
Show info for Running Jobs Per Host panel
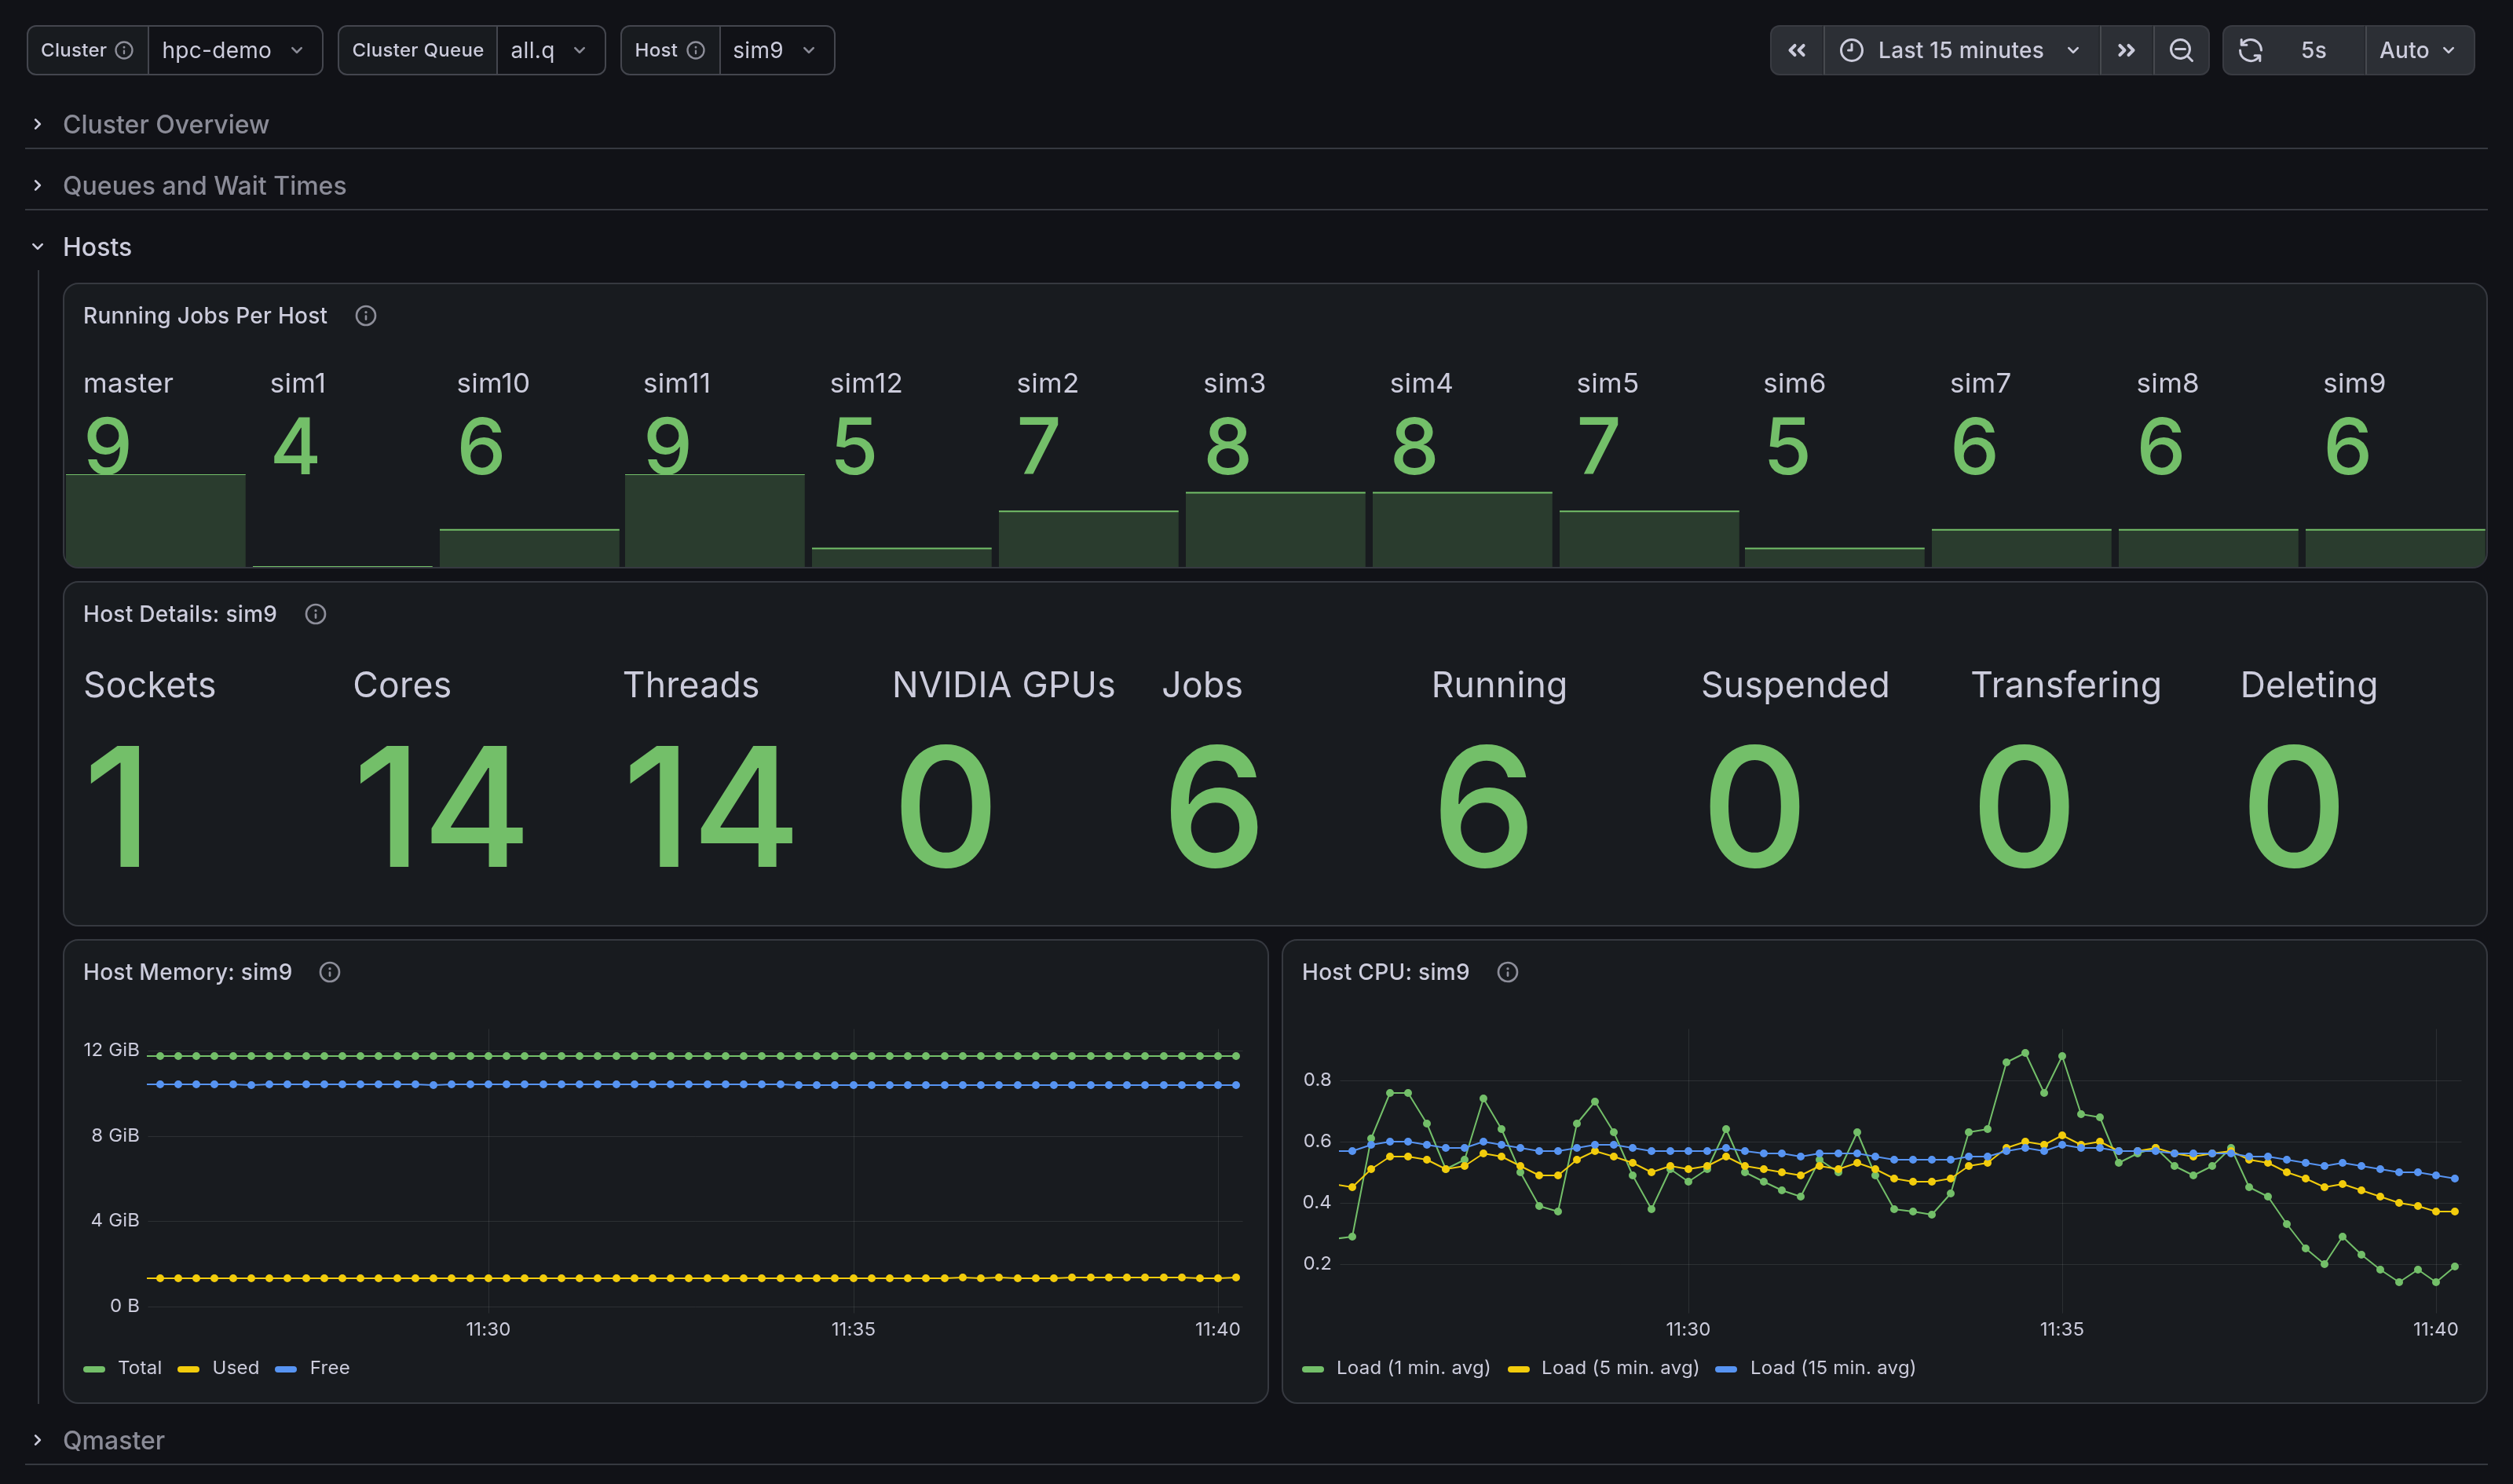[x=366, y=316]
